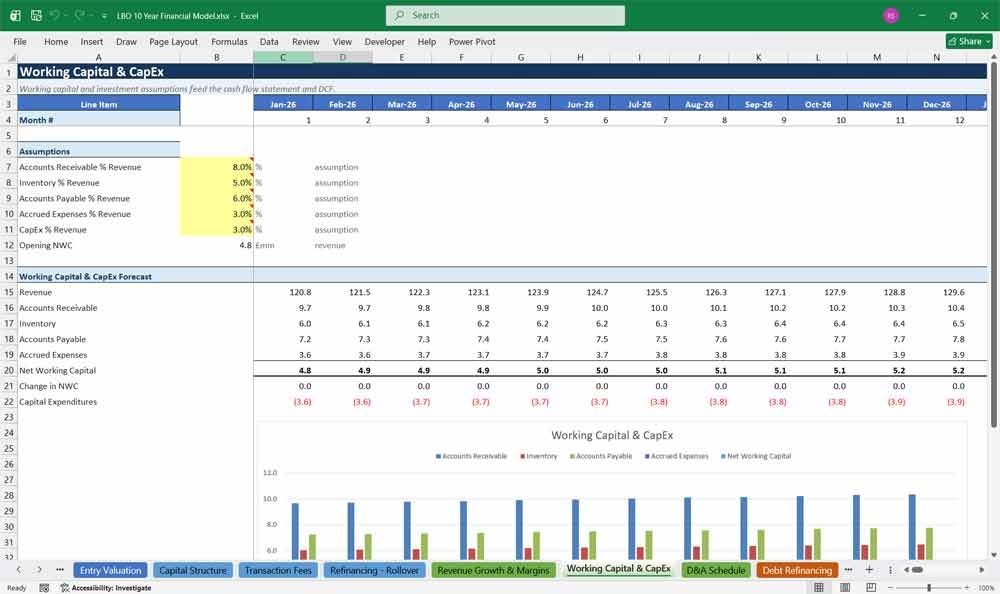Click Accounts Receivable legend entry in chart

(471, 456)
